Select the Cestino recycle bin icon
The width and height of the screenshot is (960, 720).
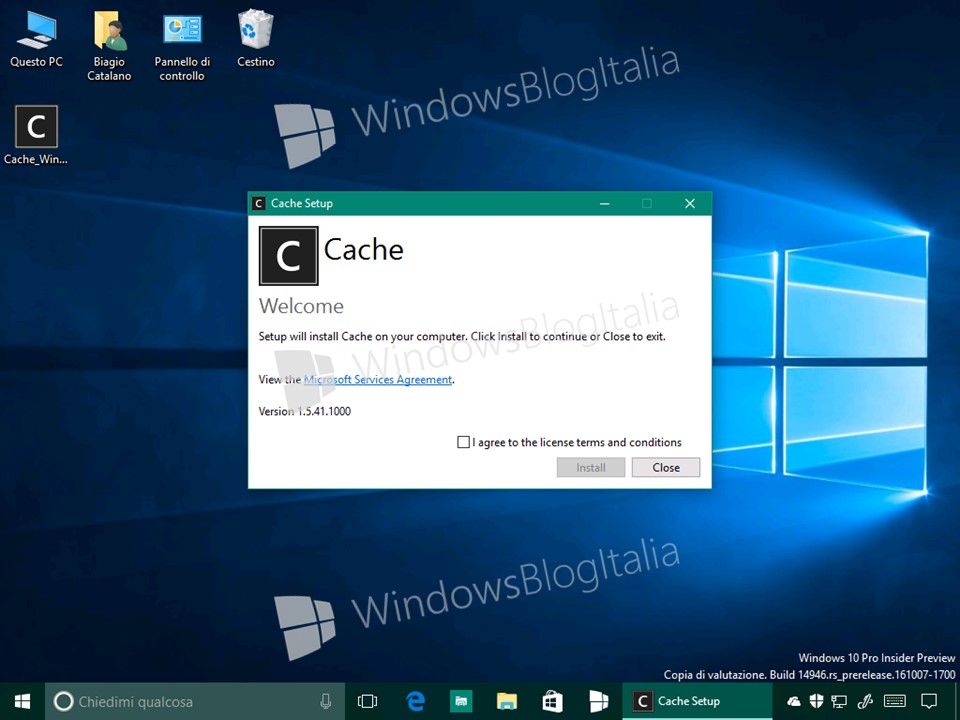[256, 39]
